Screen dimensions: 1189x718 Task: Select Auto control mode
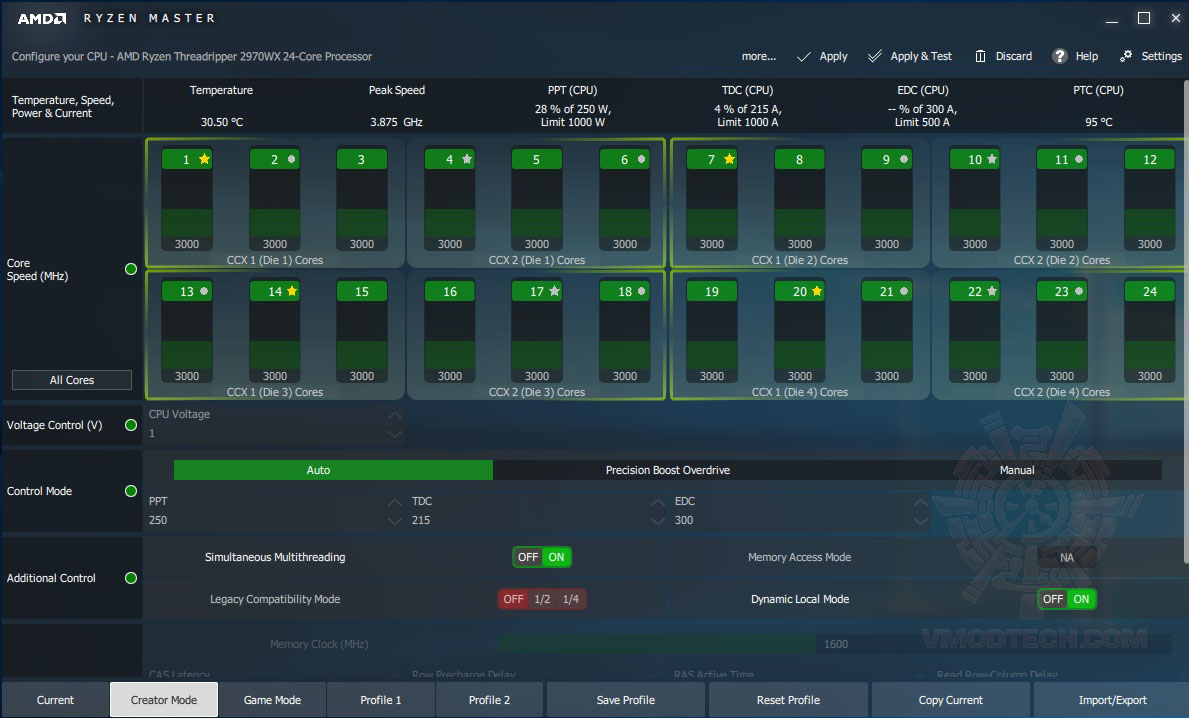coord(333,470)
